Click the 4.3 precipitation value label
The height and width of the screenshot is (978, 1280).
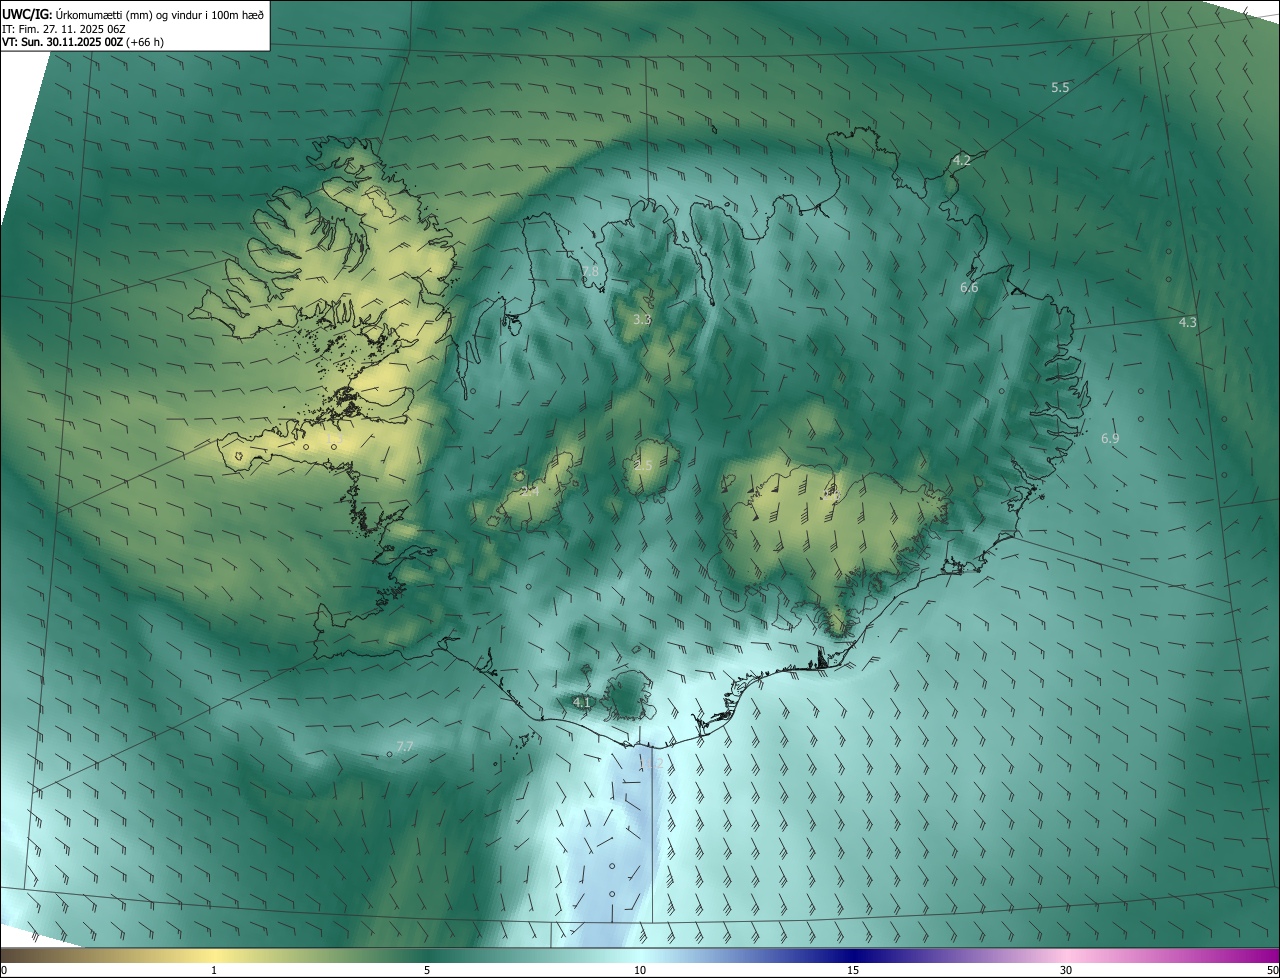(x=1187, y=322)
